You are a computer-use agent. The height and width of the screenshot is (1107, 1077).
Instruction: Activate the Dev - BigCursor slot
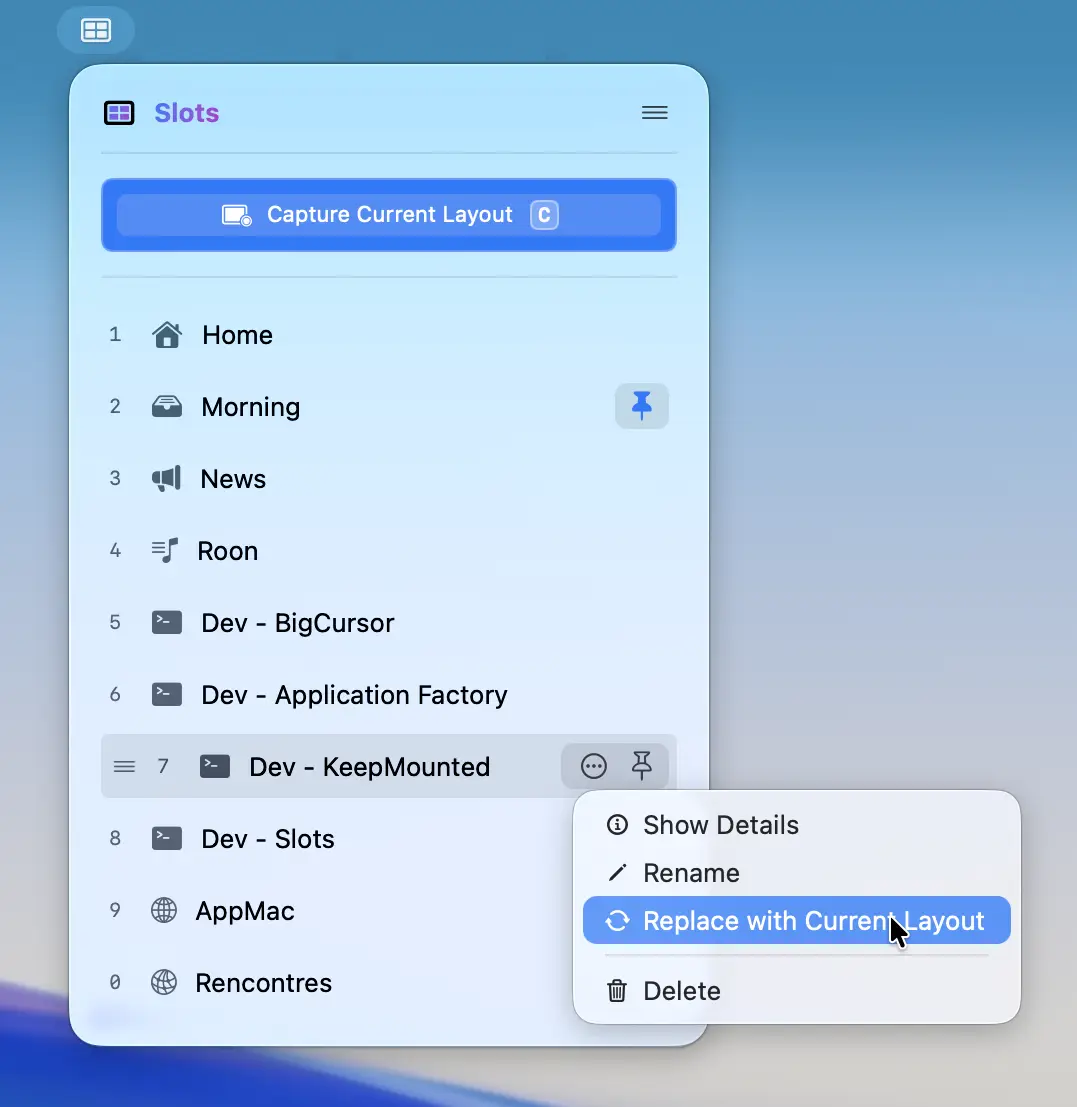(389, 623)
